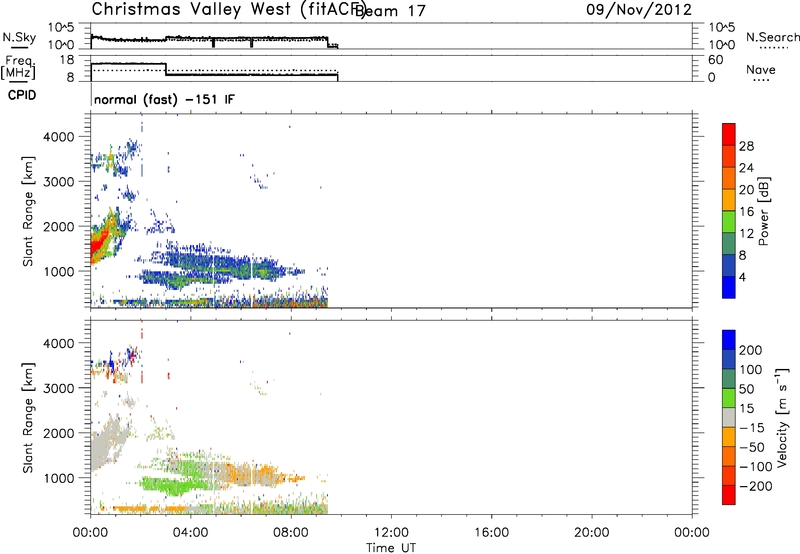800x554 pixels.
Task: Click the 'normal (fast) -151 IF' mode text
Action: pyautogui.click(x=164, y=99)
